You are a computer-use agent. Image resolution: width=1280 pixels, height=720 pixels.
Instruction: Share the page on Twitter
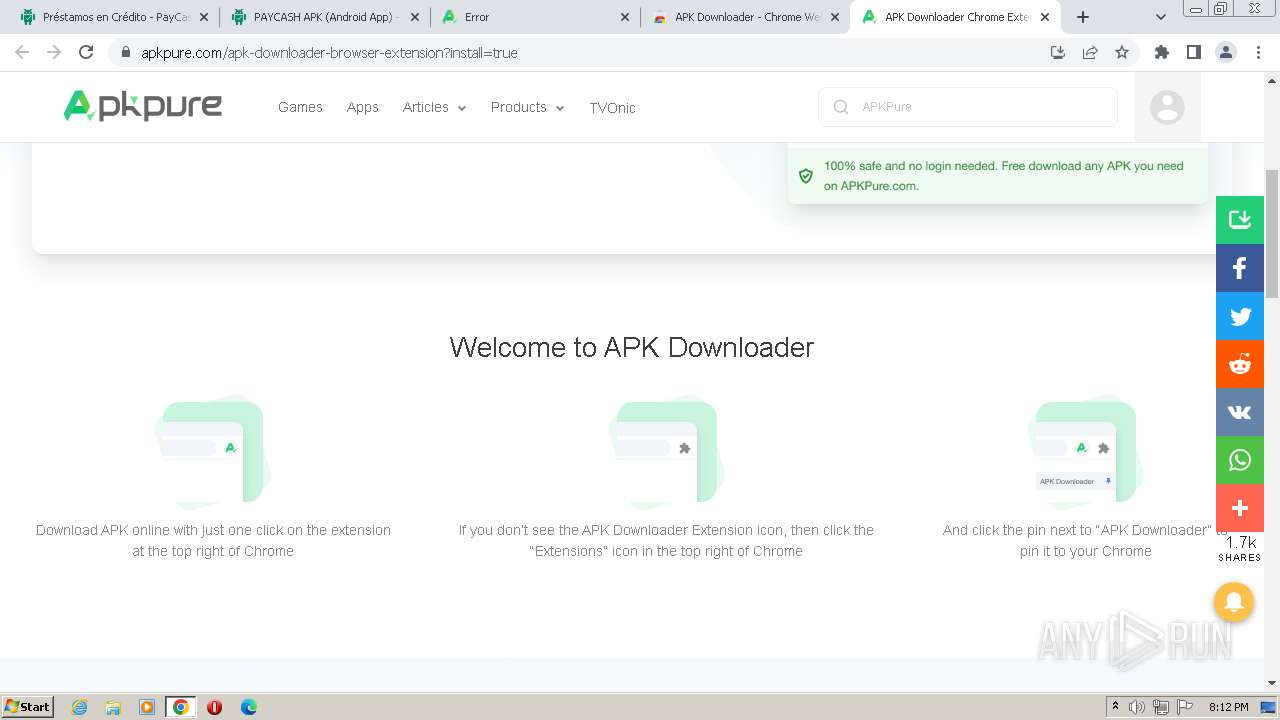click(x=1240, y=316)
